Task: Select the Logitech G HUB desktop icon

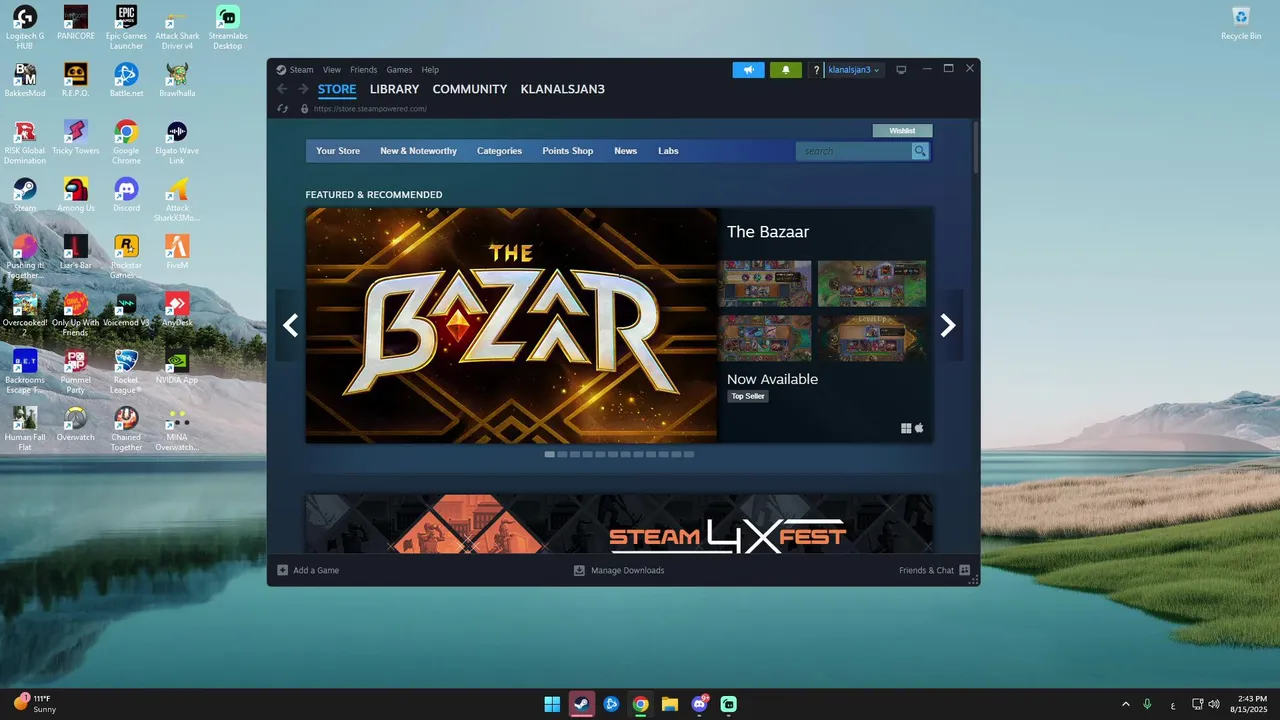Action: click(25, 28)
